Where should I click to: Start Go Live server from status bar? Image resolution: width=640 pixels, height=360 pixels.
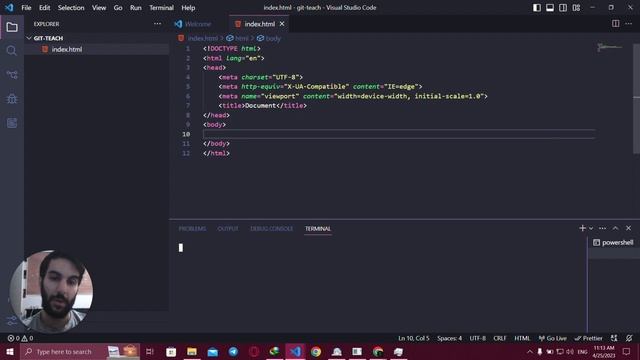point(552,338)
